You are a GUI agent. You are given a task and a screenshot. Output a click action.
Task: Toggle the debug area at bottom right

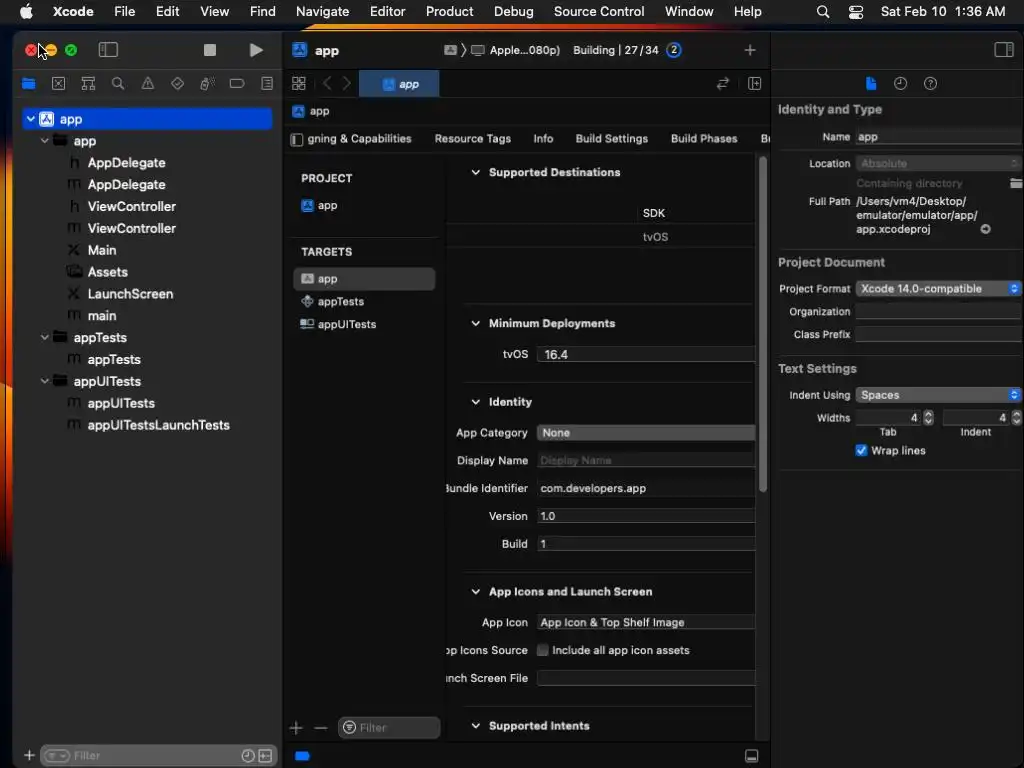(752, 756)
